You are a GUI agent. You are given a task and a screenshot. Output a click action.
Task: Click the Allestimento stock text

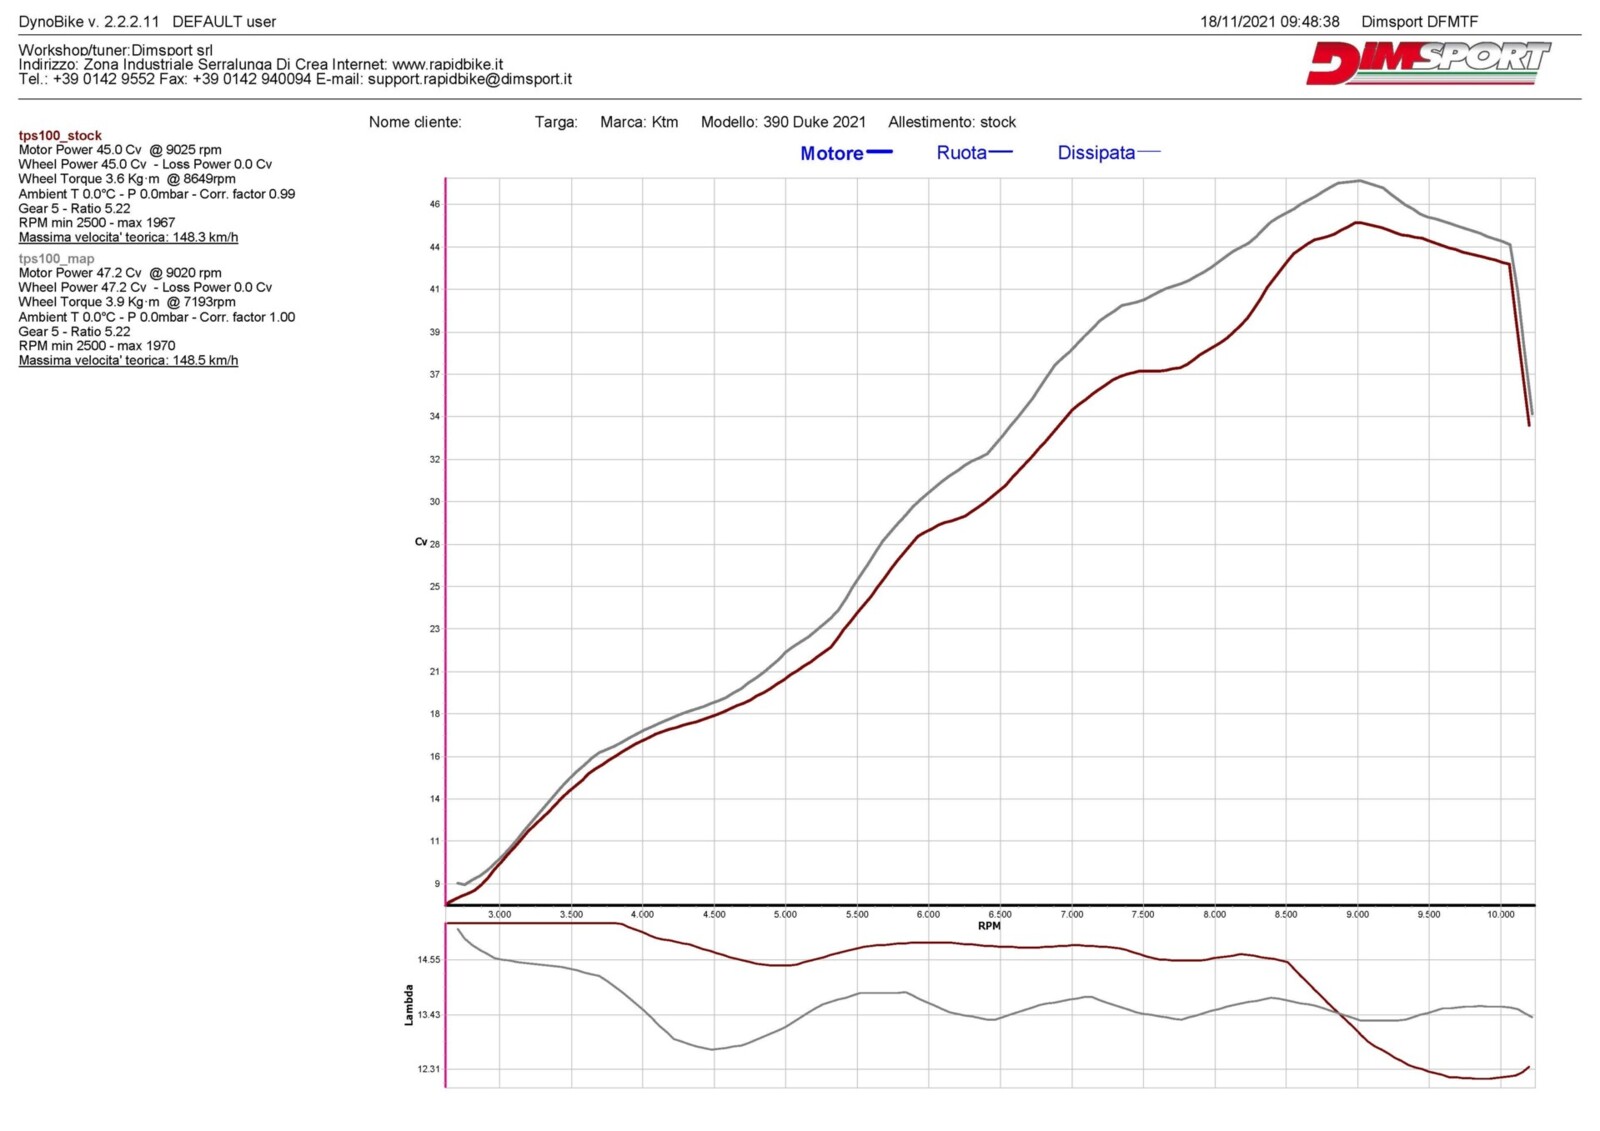tap(952, 122)
